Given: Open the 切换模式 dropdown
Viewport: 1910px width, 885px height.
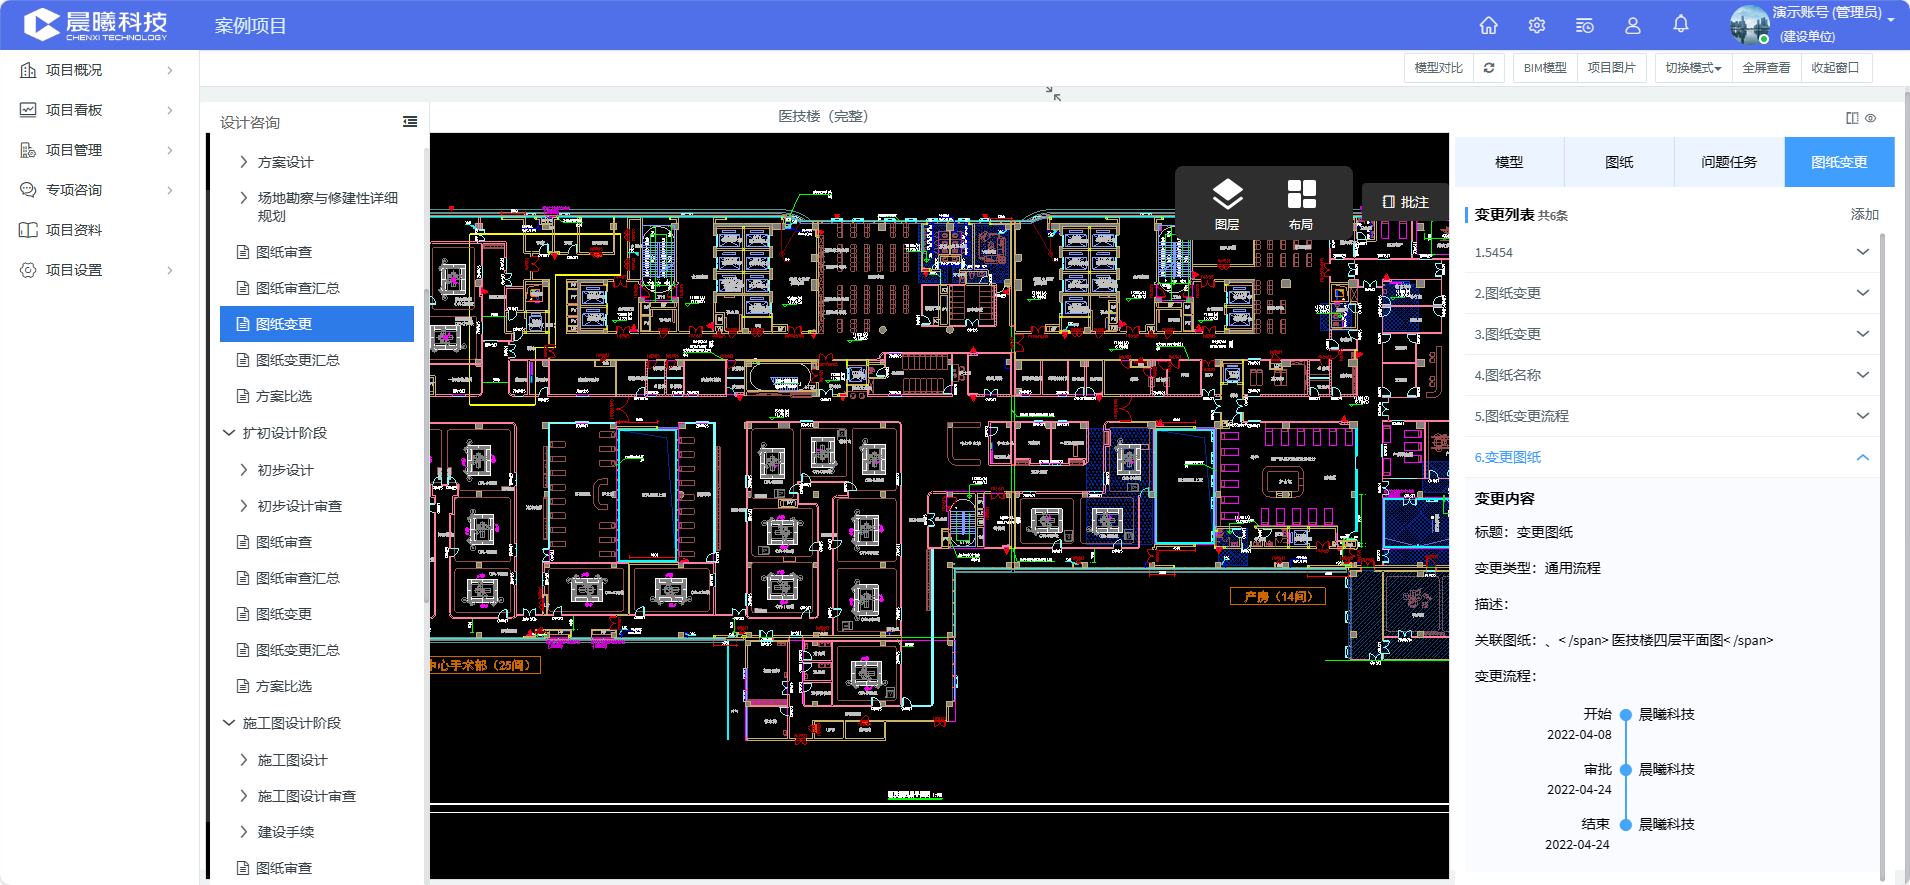Looking at the screenshot, I should pos(1693,68).
